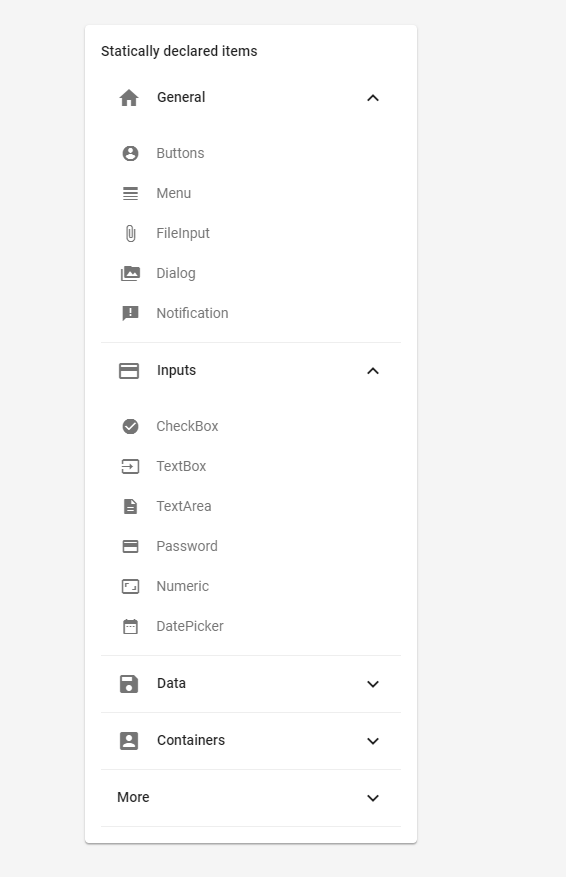The image size is (566, 877).
Task: Expand the Data section chevron
Action: (373, 684)
